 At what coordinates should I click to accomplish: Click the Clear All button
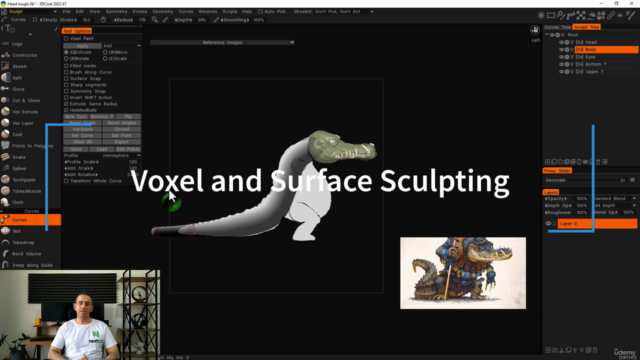(82, 142)
